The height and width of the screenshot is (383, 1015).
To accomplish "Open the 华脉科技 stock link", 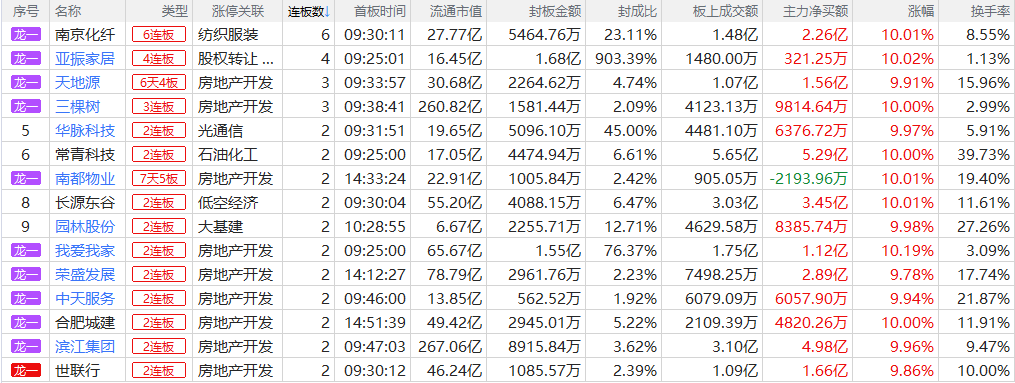I will [85, 131].
